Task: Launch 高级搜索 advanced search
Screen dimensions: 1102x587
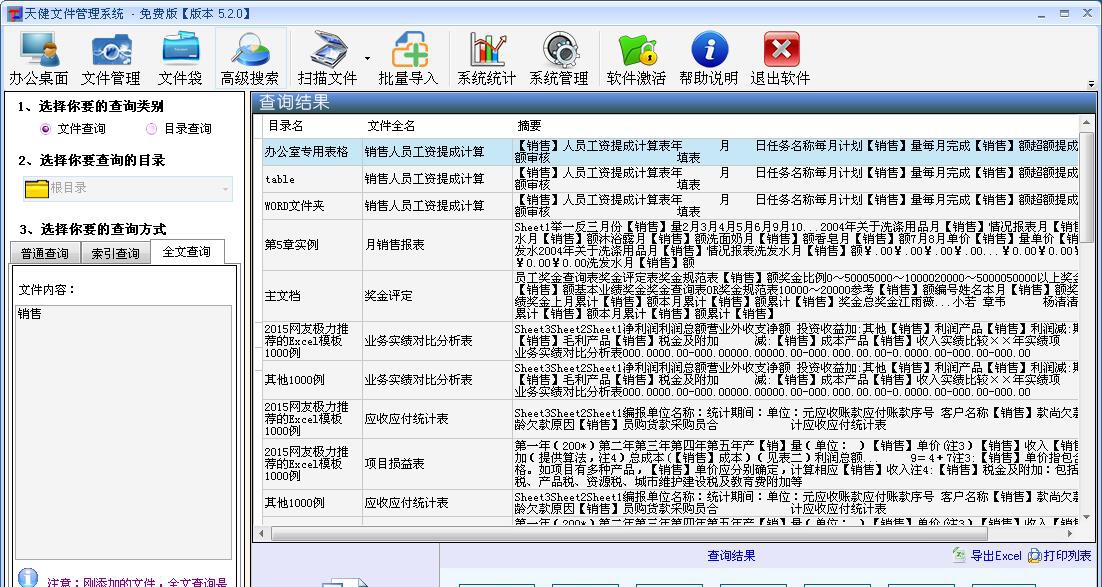Action: [x=250, y=55]
